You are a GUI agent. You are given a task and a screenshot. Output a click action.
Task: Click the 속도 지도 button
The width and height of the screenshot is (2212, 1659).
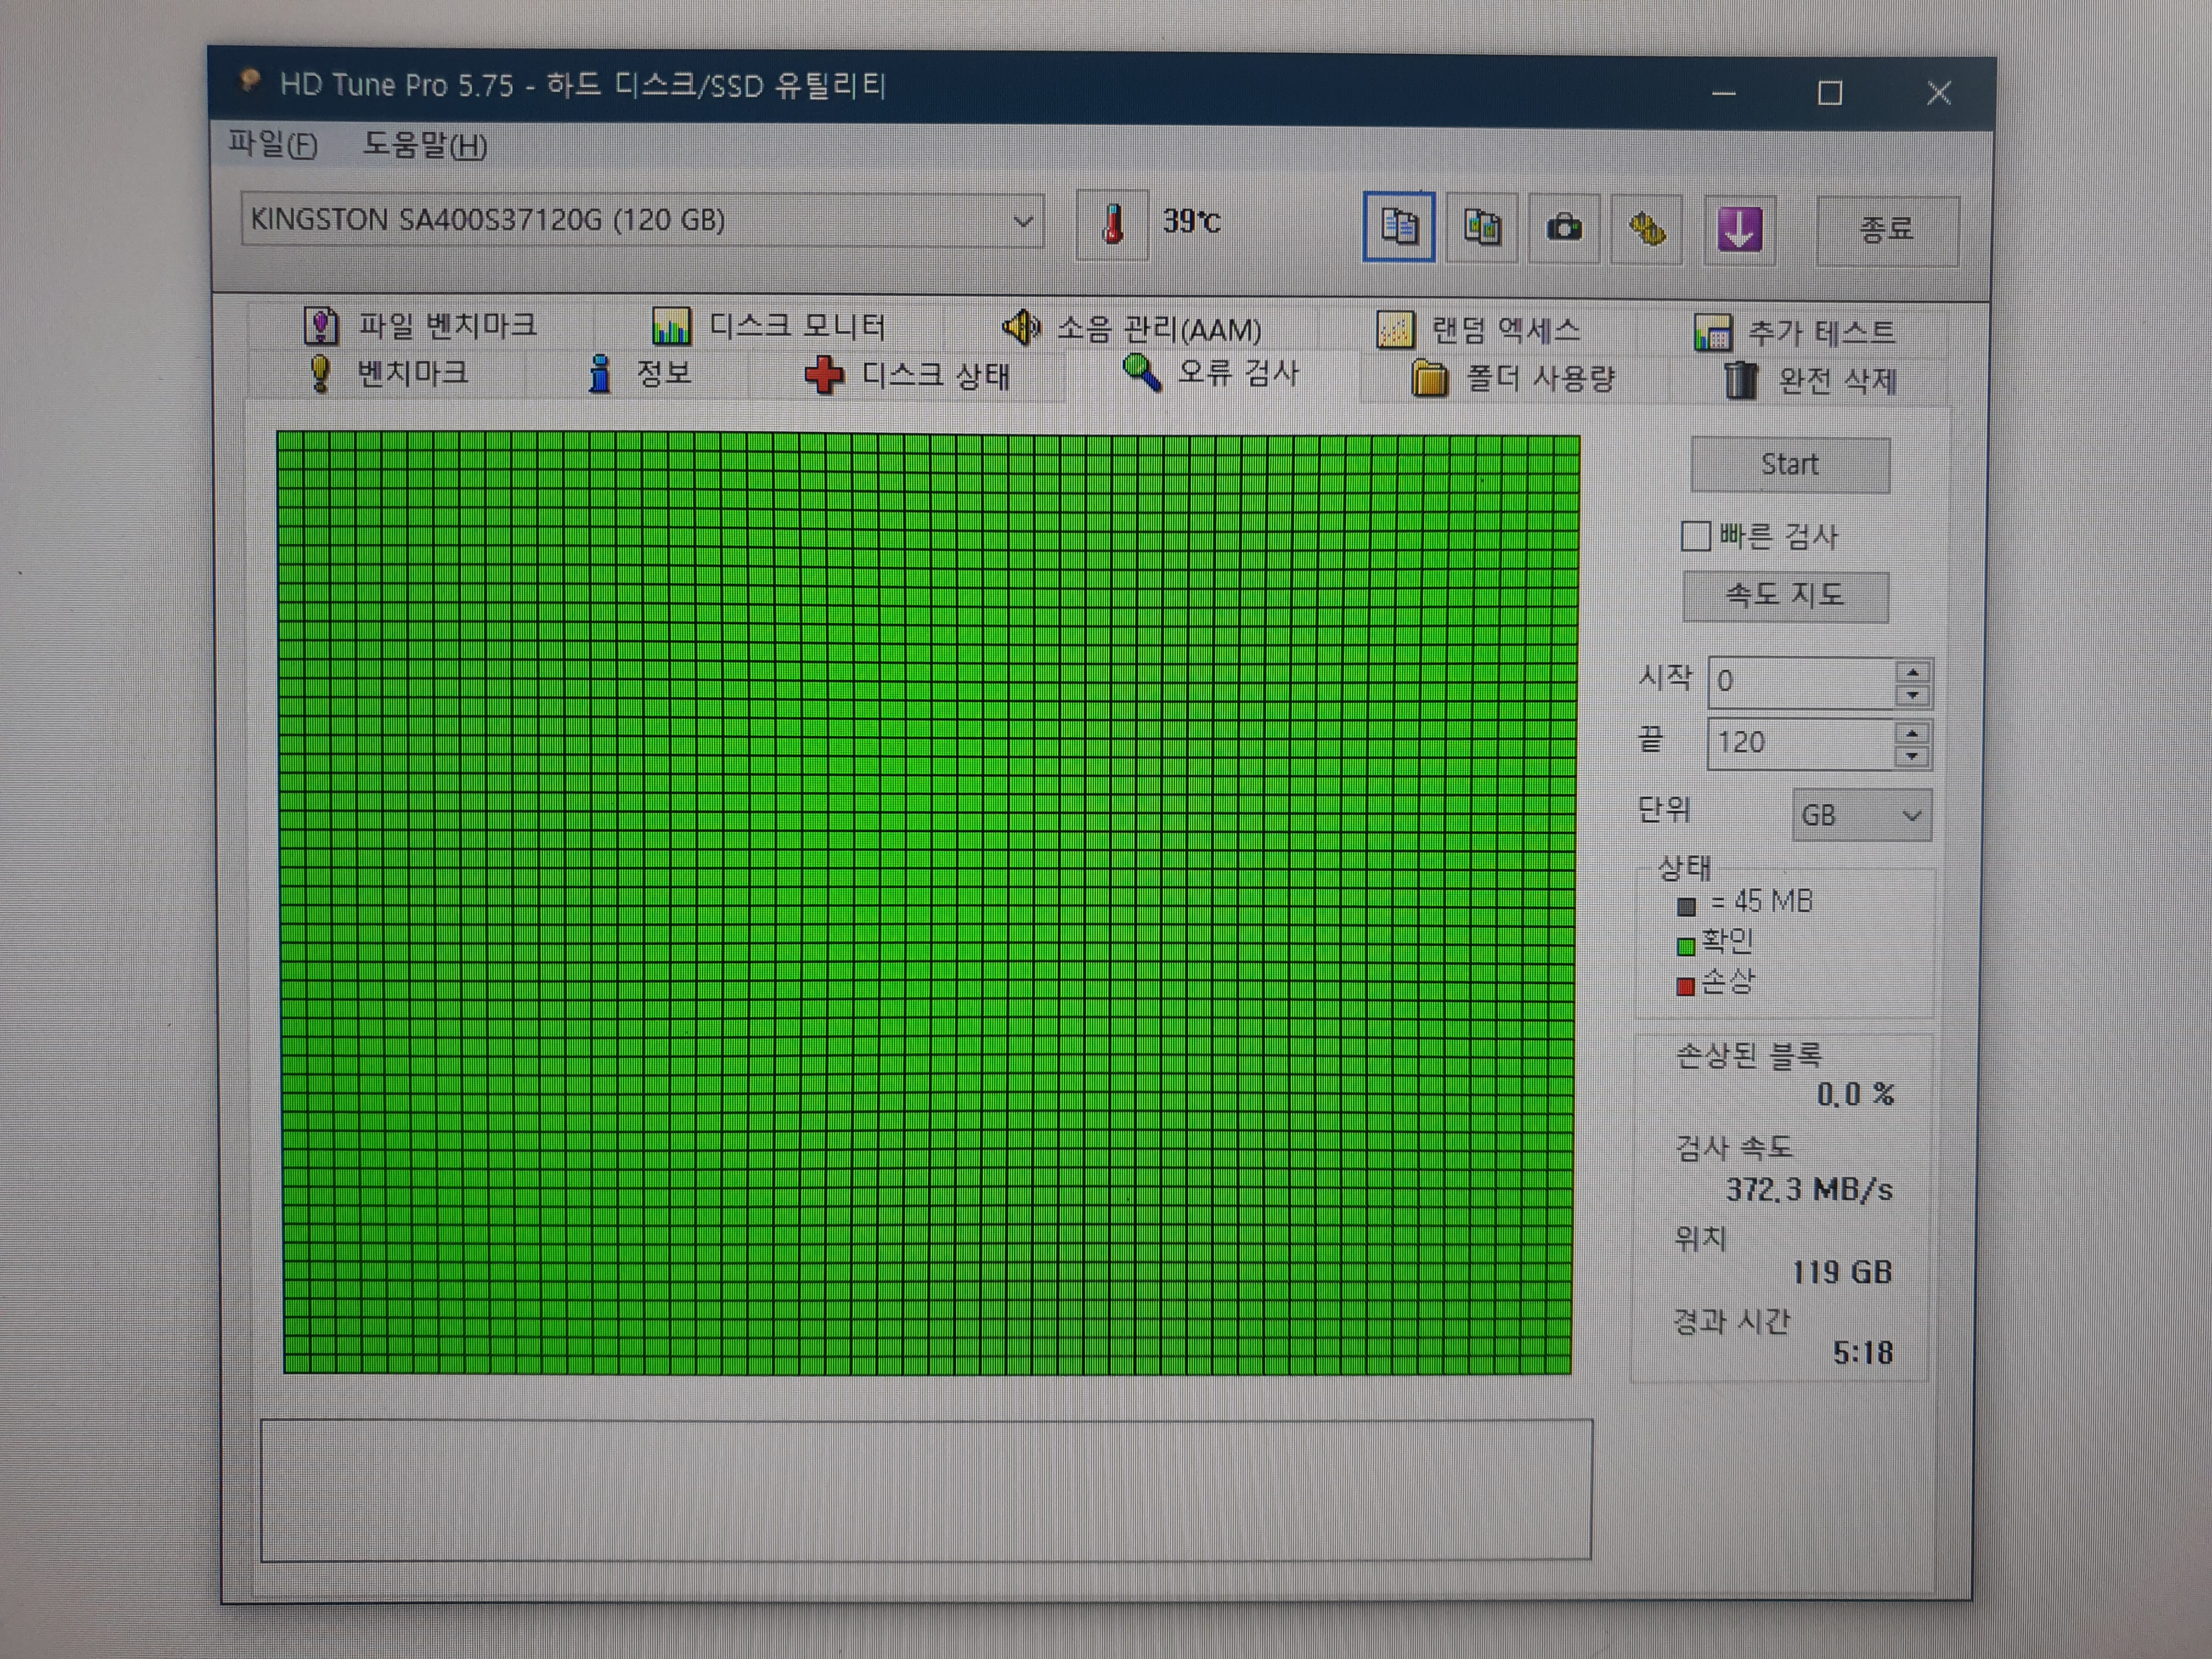click(x=1785, y=596)
